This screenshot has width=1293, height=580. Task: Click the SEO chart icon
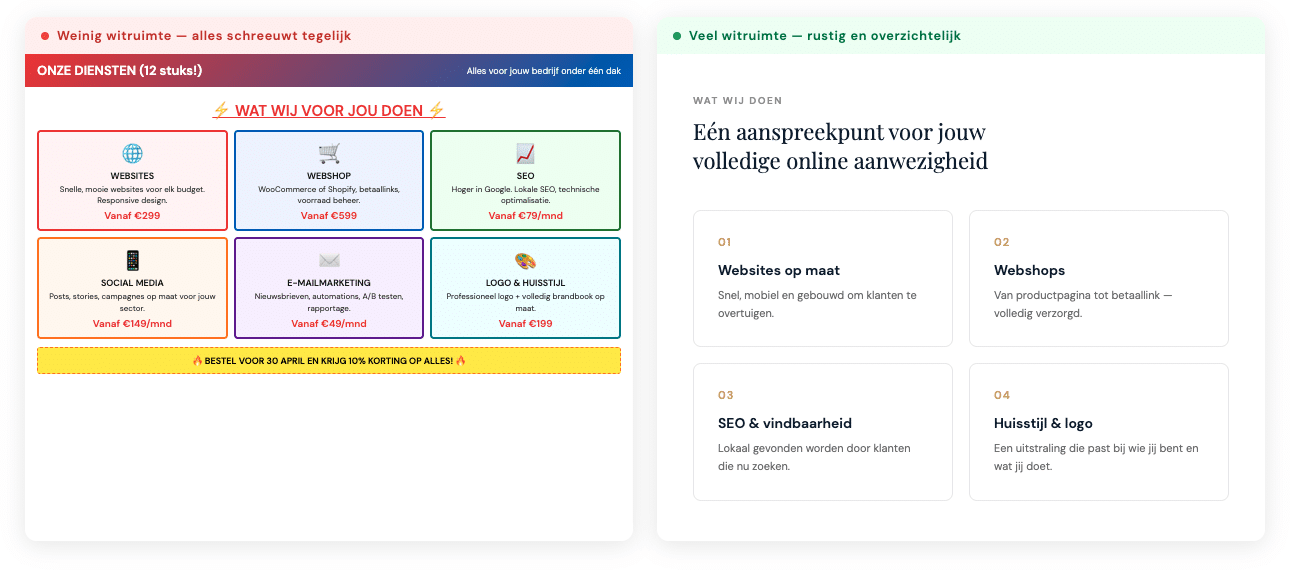pos(525,154)
